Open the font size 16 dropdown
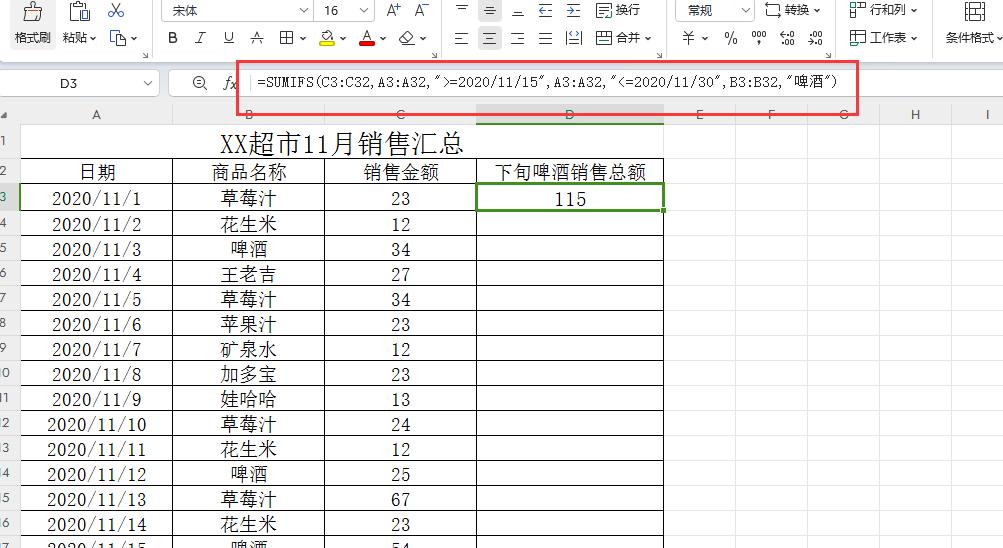This screenshot has width=1003, height=548. point(363,11)
